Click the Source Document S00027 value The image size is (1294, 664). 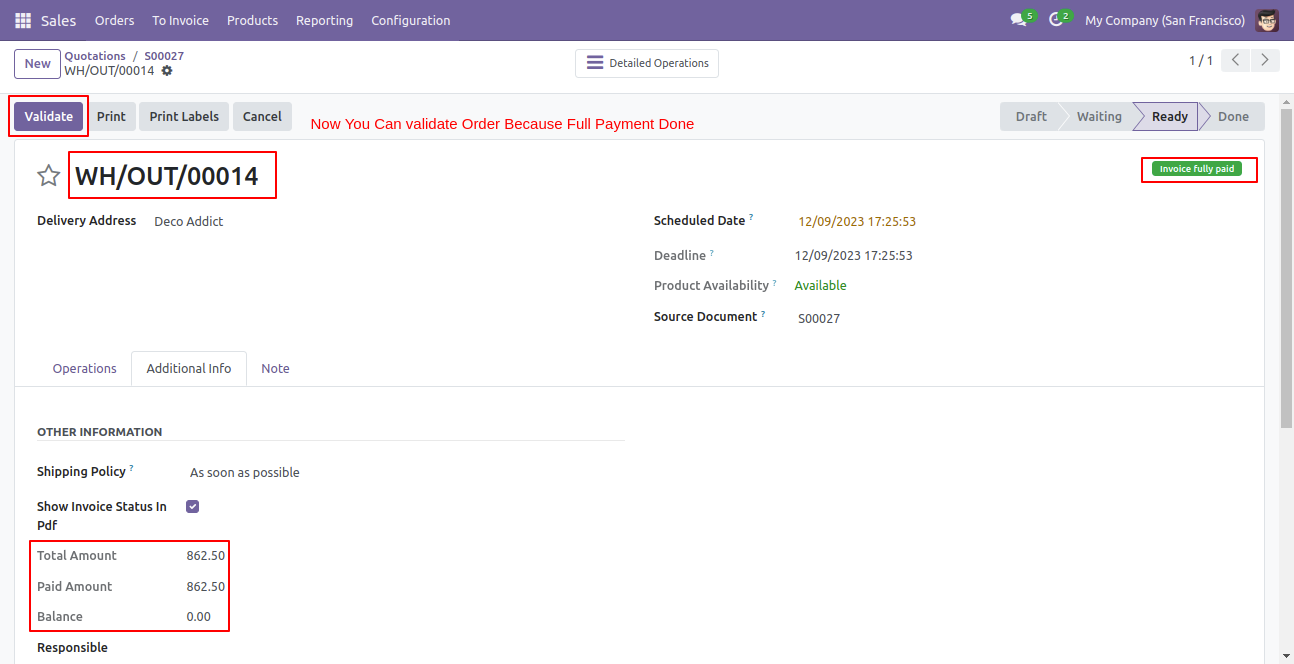pyautogui.click(x=819, y=319)
